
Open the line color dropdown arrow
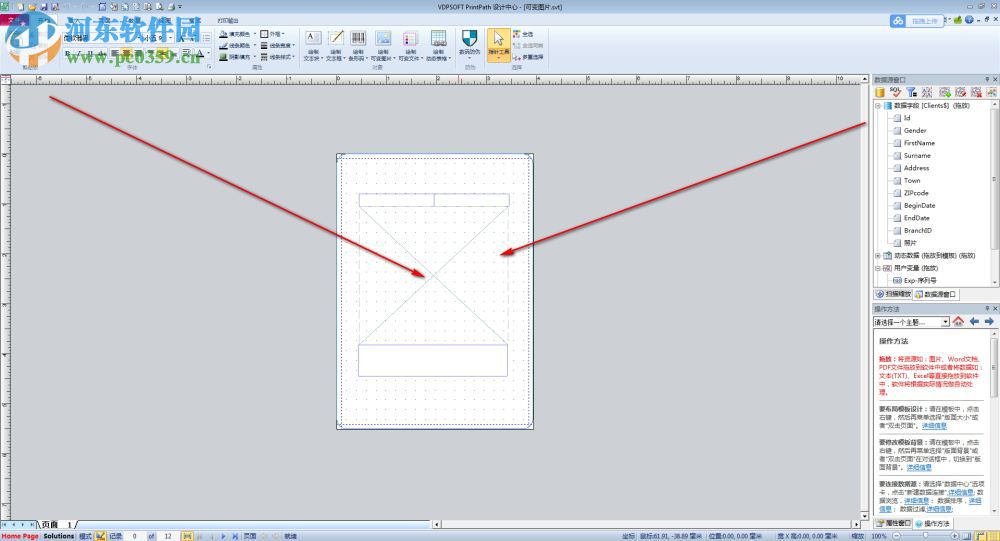pyautogui.click(x=254, y=45)
